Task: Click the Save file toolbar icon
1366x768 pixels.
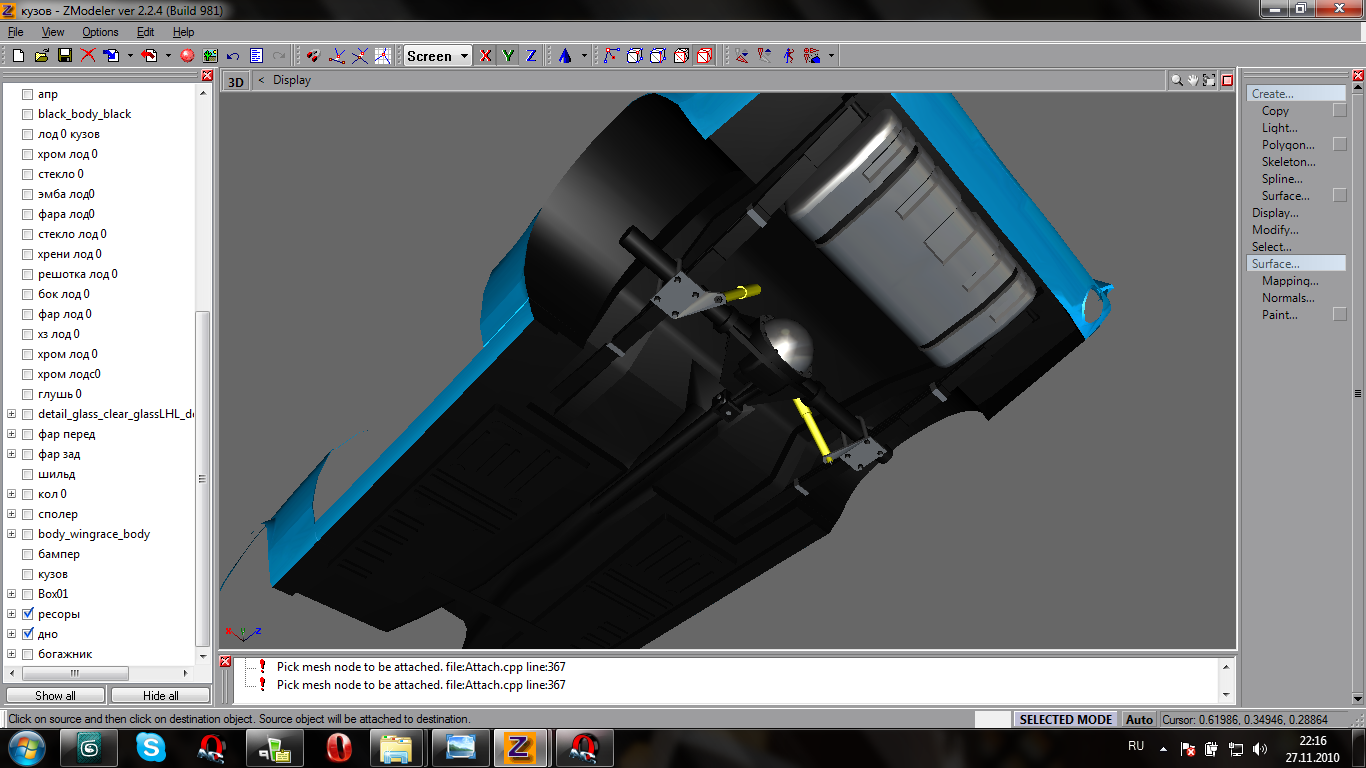Action: tap(64, 56)
